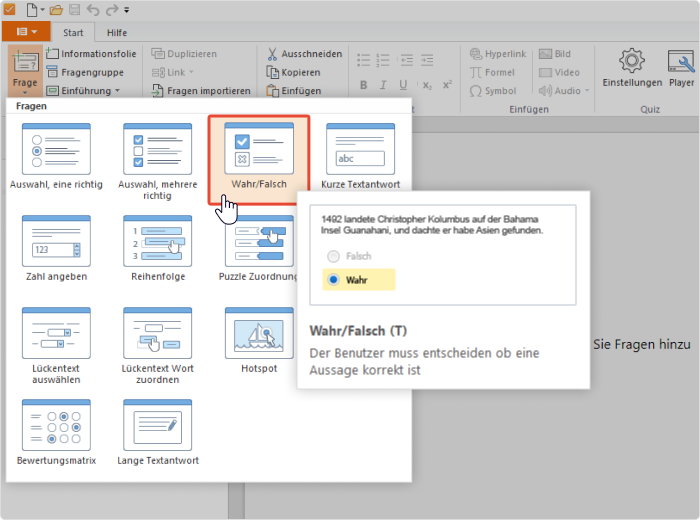
Task: Increase the text indent
Action: tap(427, 60)
